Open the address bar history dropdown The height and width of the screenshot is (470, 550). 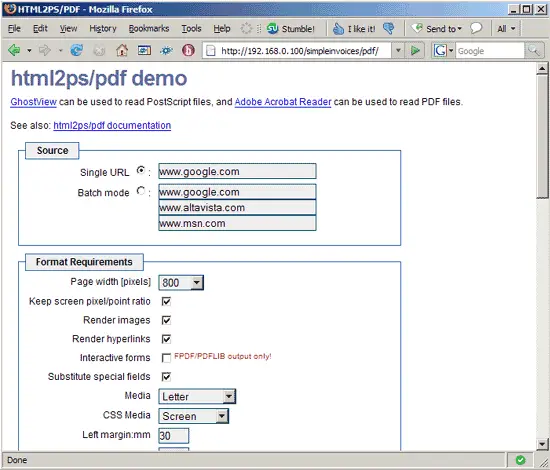point(398,51)
